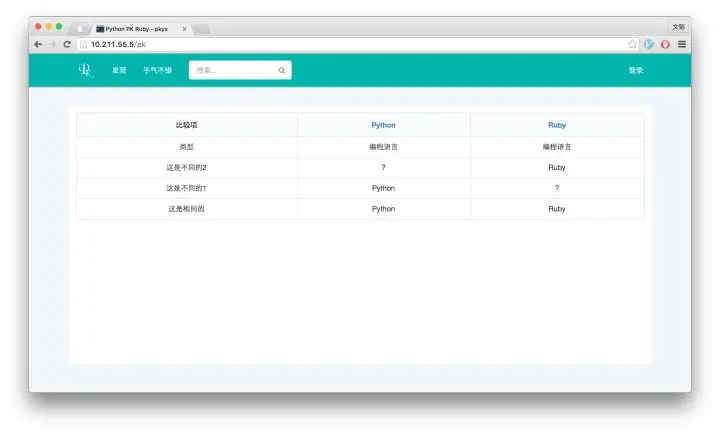720x434 pixels.
Task: Bookmark the page with the star icon
Action: [x=632, y=44]
